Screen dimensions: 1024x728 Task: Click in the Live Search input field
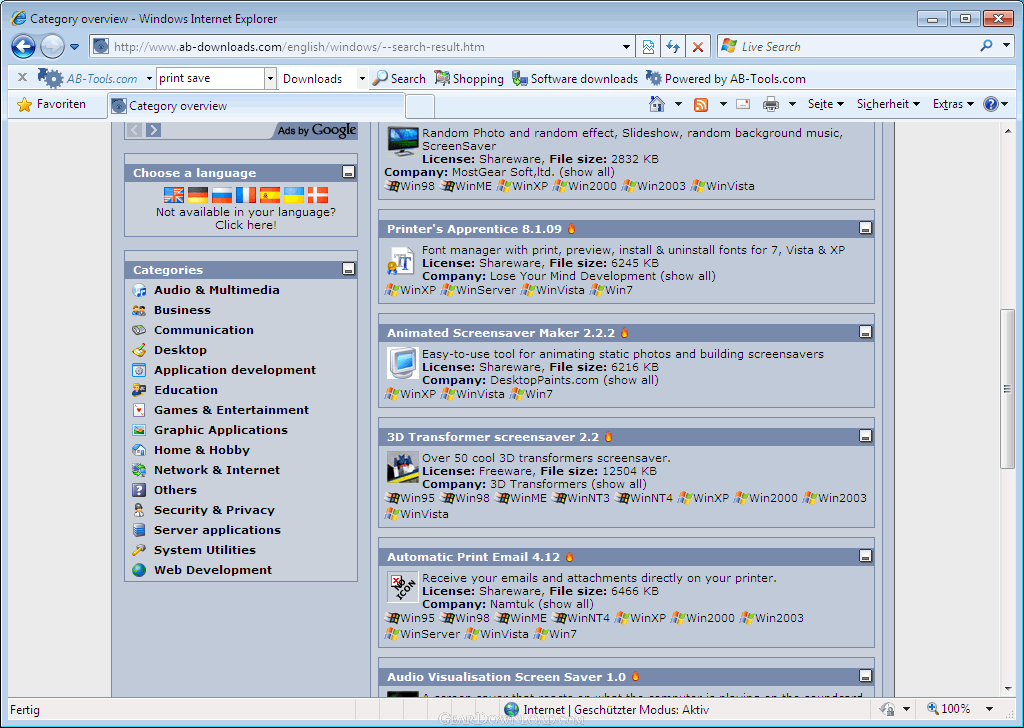(858, 46)
